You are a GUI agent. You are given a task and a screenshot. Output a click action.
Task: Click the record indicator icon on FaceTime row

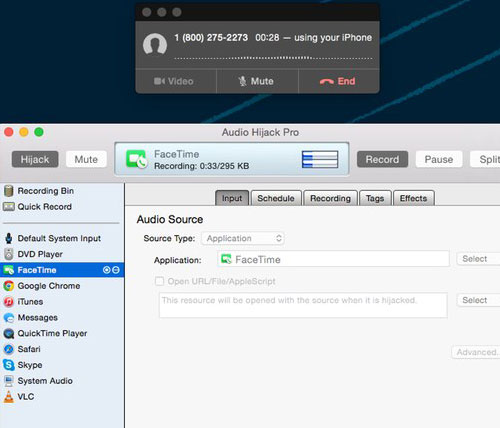coord(107,270)
